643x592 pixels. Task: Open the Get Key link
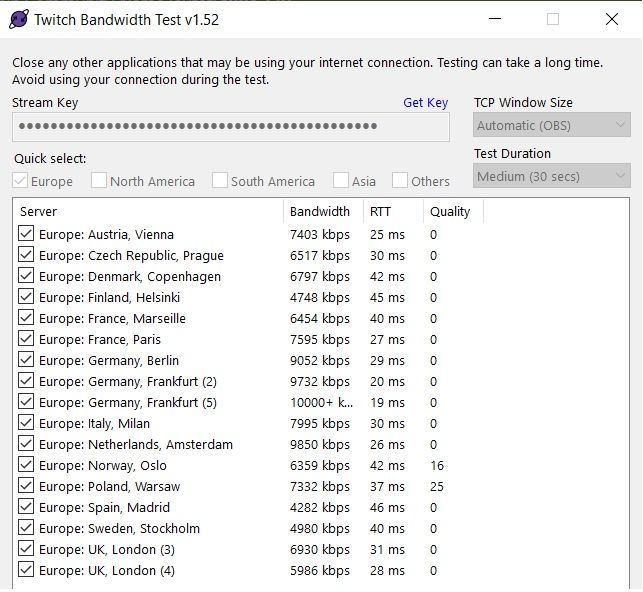click(425, 103)
